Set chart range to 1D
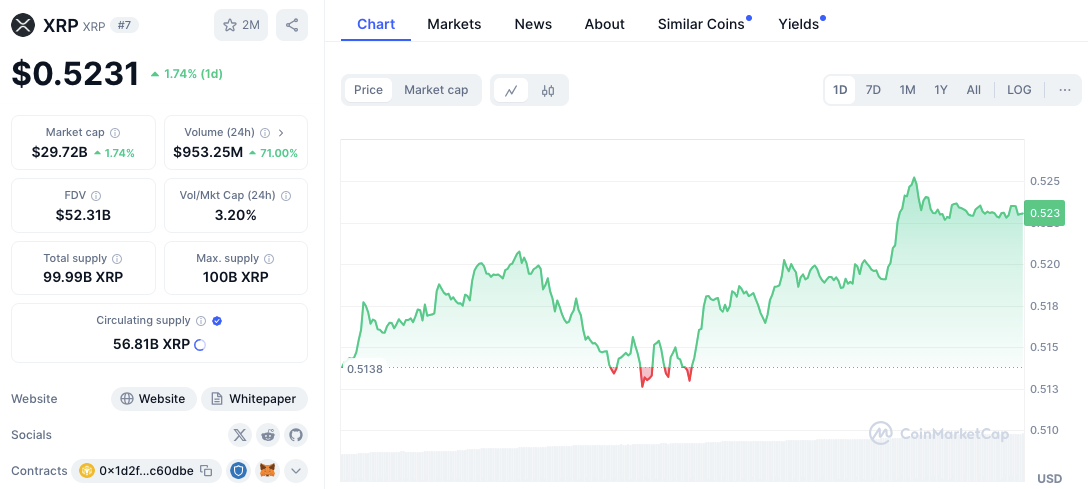The image size is (1088, 489). pyautogui.click(x=840, y=90)
